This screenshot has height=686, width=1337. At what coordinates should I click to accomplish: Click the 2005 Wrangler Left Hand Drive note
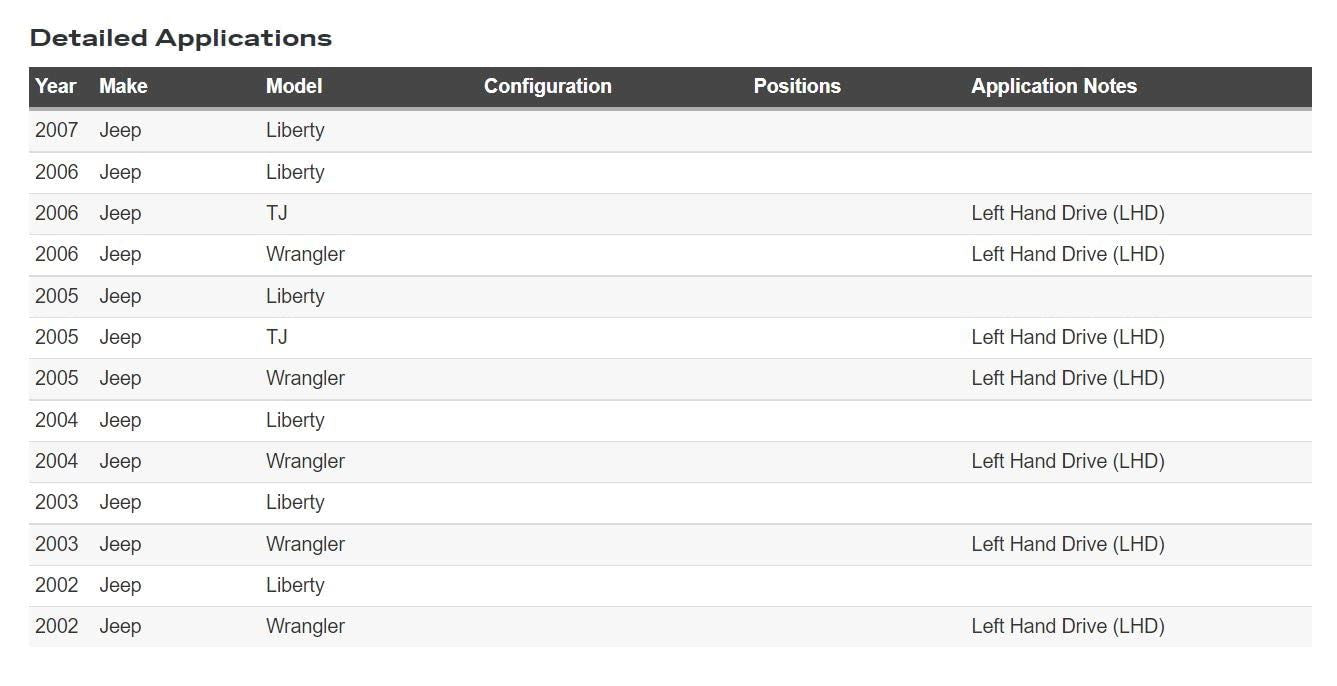(x=1068, y=378)
